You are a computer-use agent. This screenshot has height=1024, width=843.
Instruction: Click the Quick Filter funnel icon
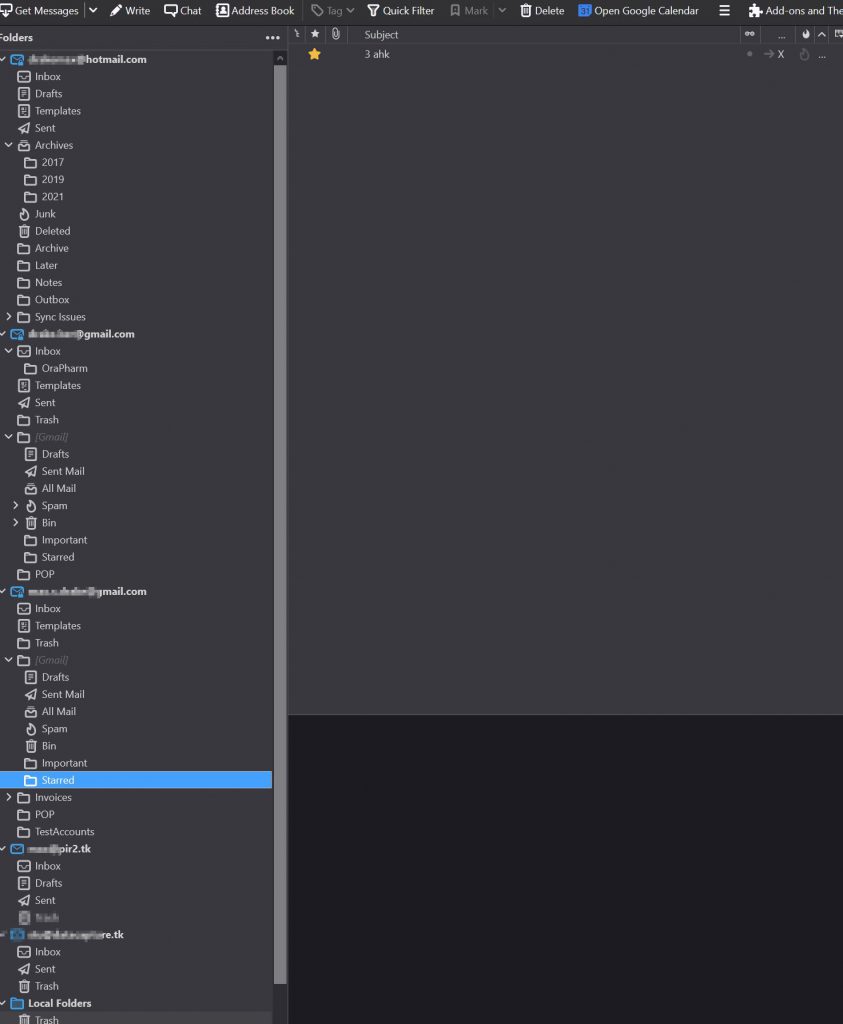[373, 11]
